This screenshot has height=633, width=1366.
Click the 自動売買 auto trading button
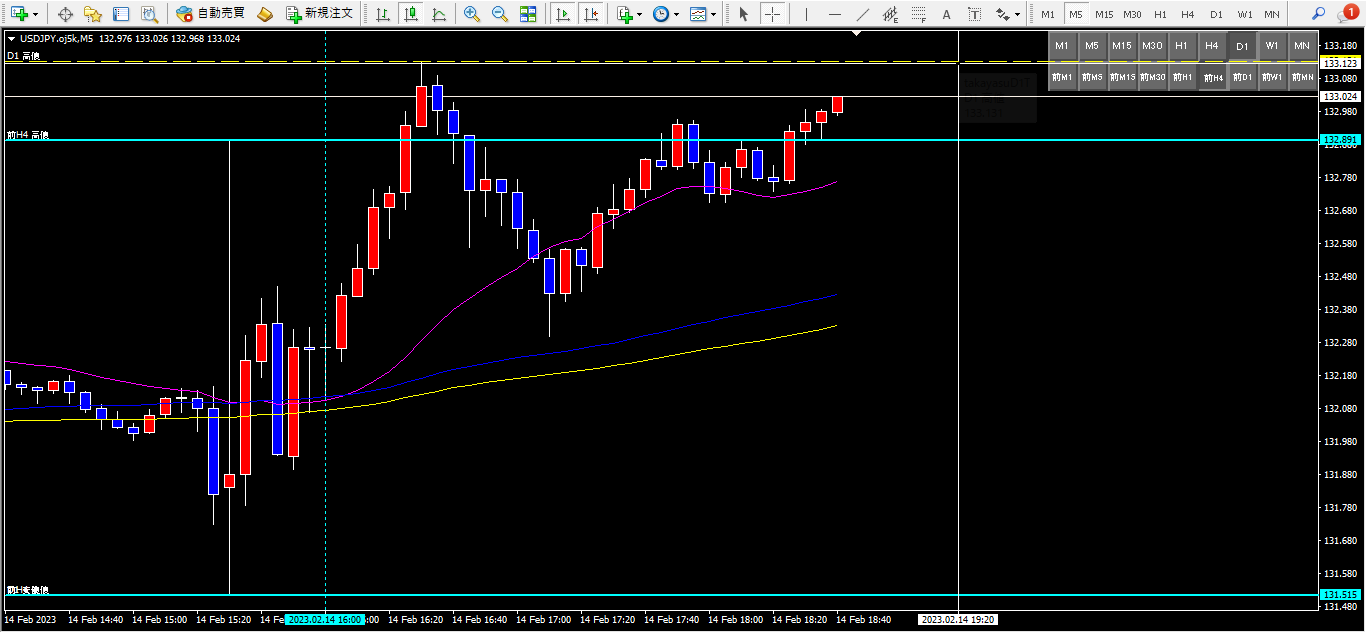coord(210,14)
